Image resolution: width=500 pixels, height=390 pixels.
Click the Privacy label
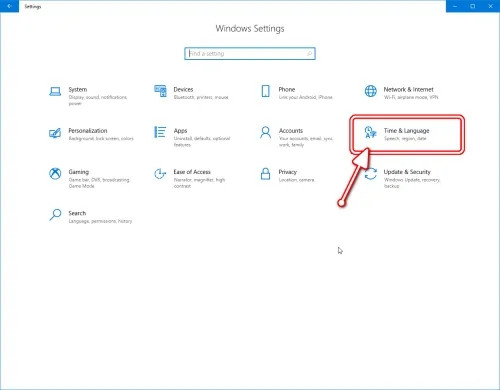pos(288,172)
